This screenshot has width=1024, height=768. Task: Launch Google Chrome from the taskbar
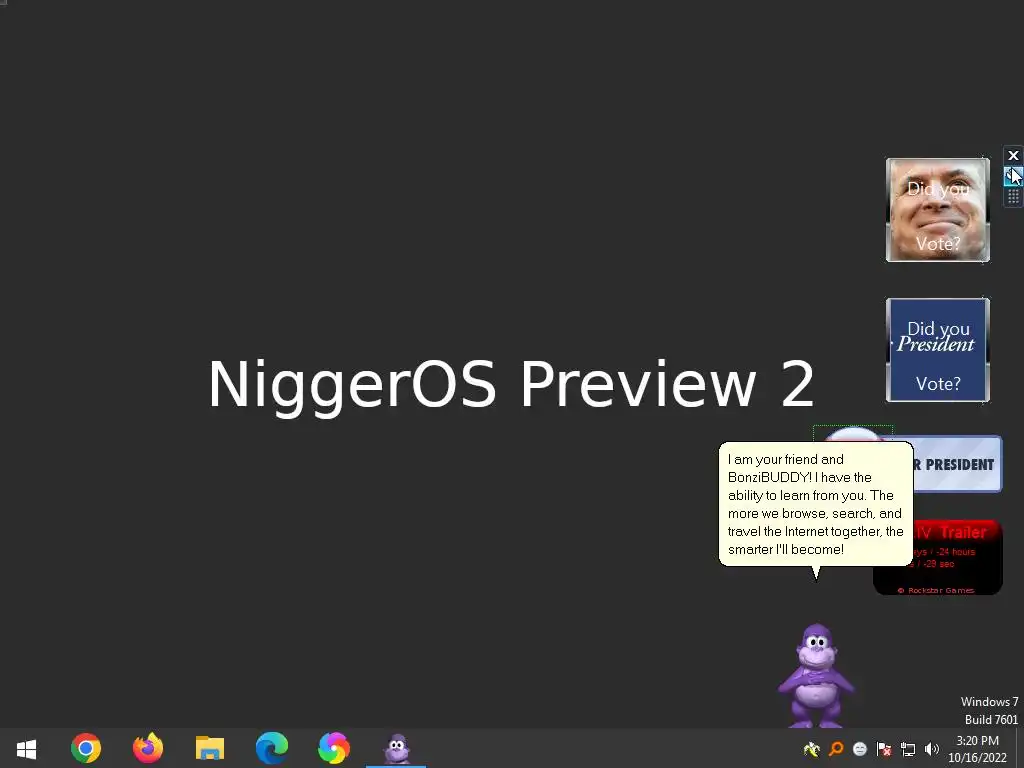coord(86,748)
